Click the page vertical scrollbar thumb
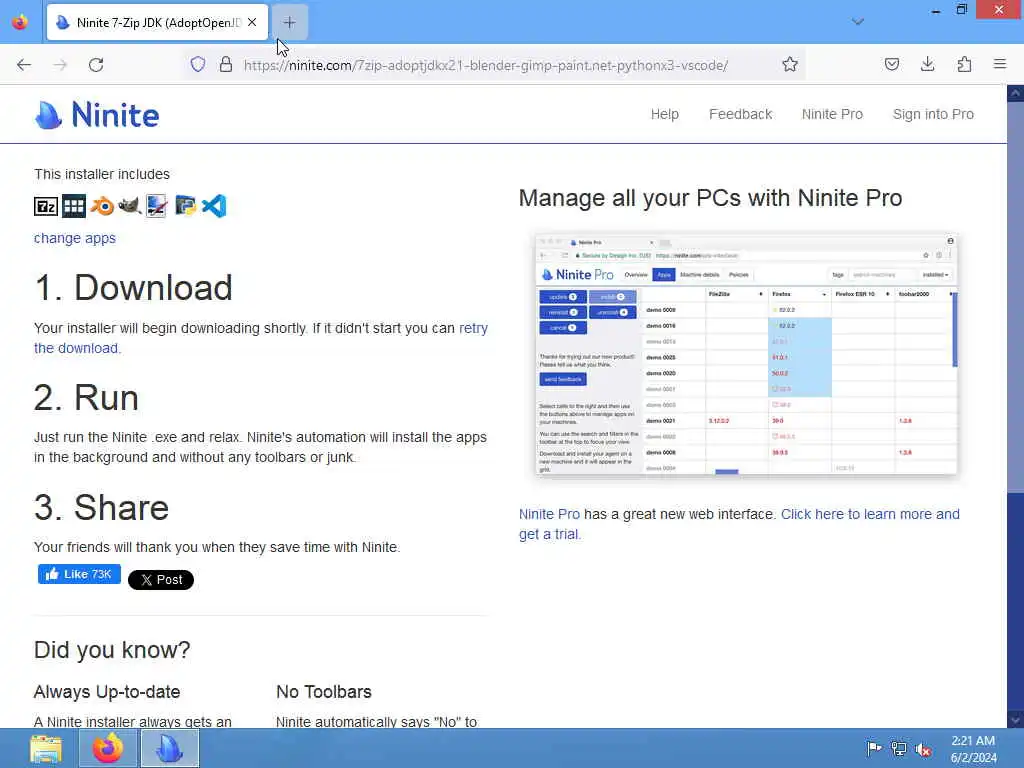The height and width of the screenshot is (768, 1024). [x=1015, y=297]
